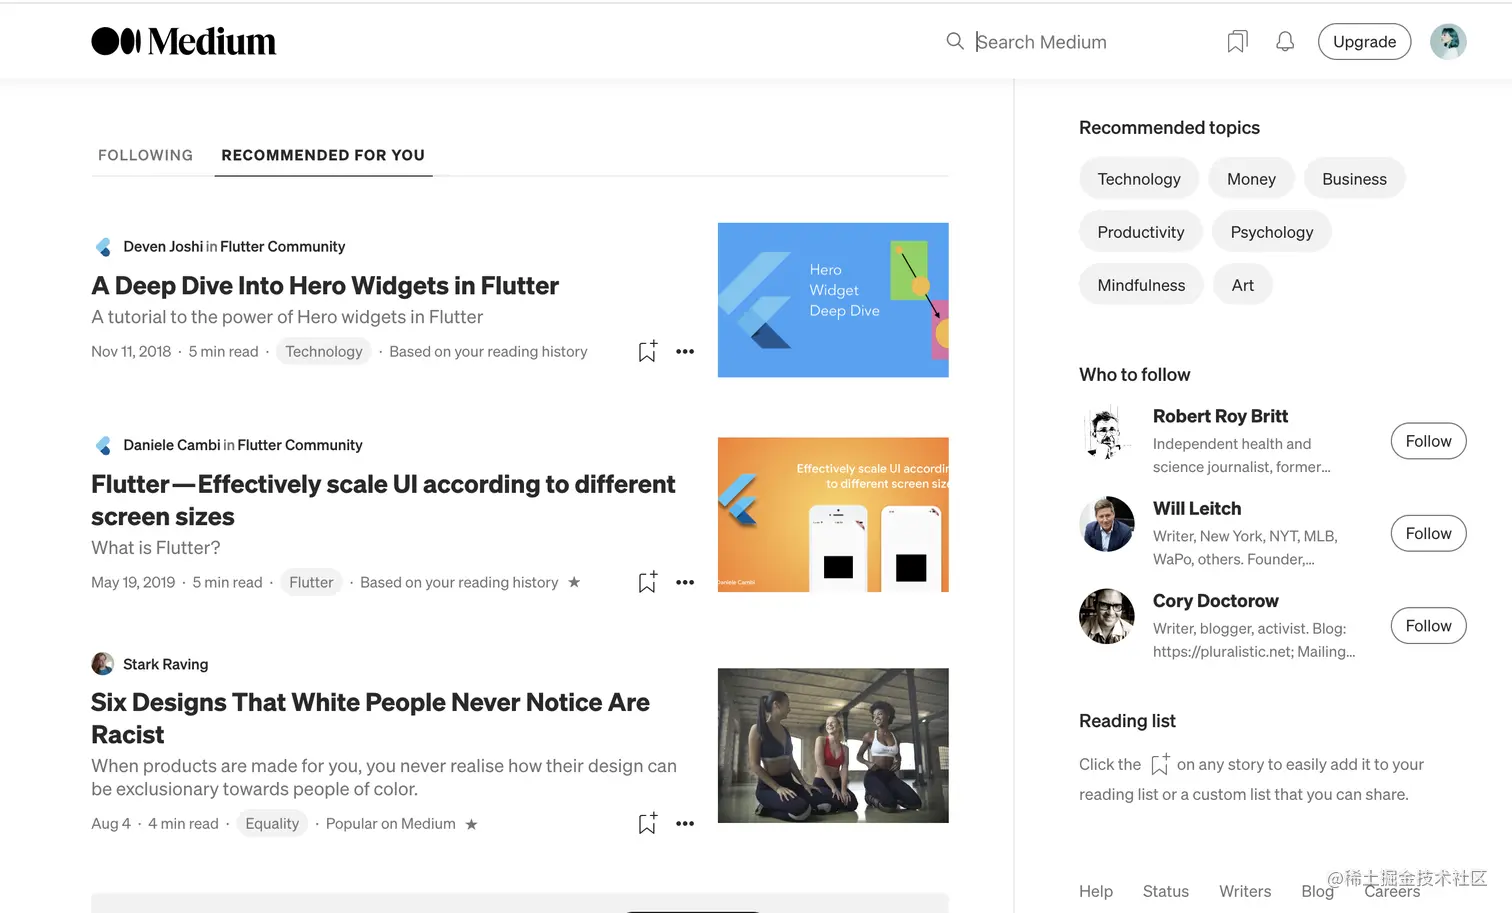Open the Six Designs article photo thumbnail

coord(833,746)
